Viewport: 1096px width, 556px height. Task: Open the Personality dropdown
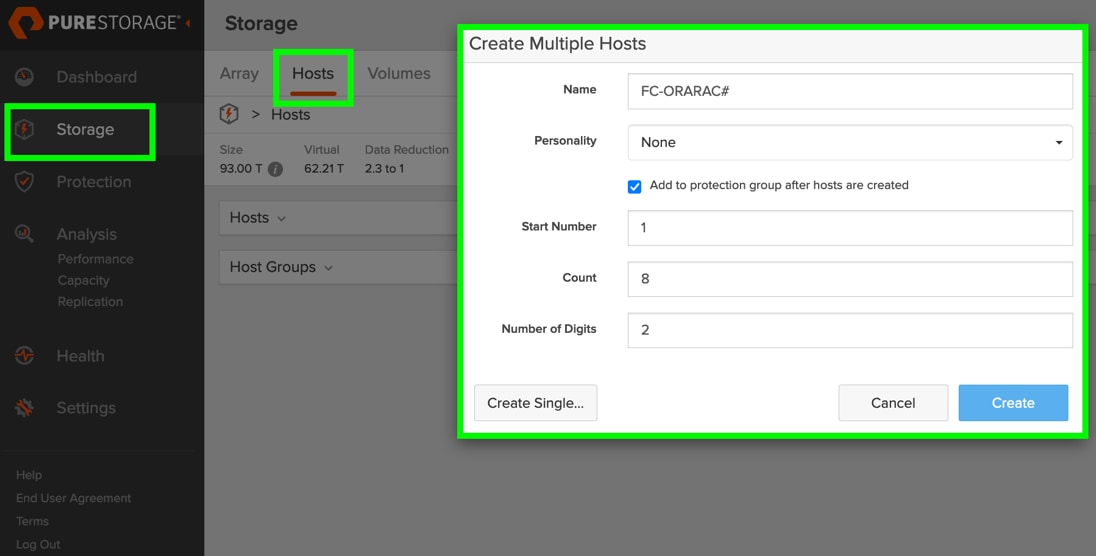[x=849, y=142]
